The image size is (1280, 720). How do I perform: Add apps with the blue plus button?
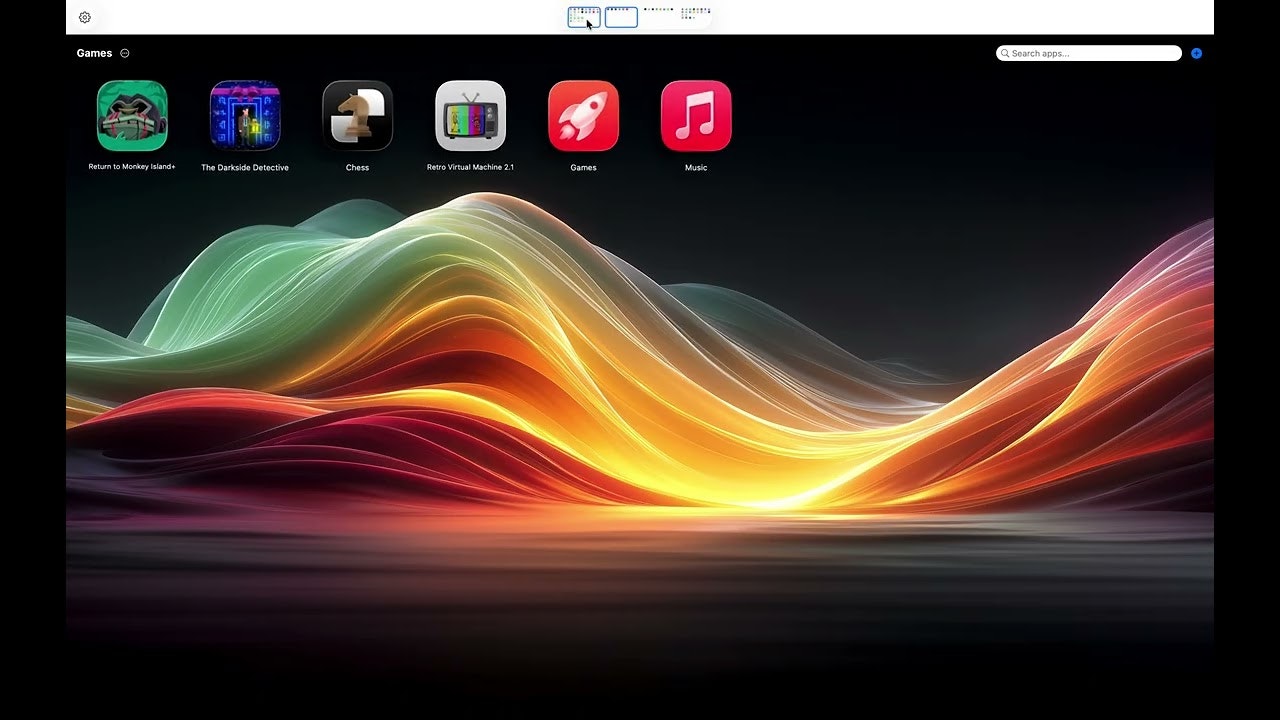[1196, 53]
